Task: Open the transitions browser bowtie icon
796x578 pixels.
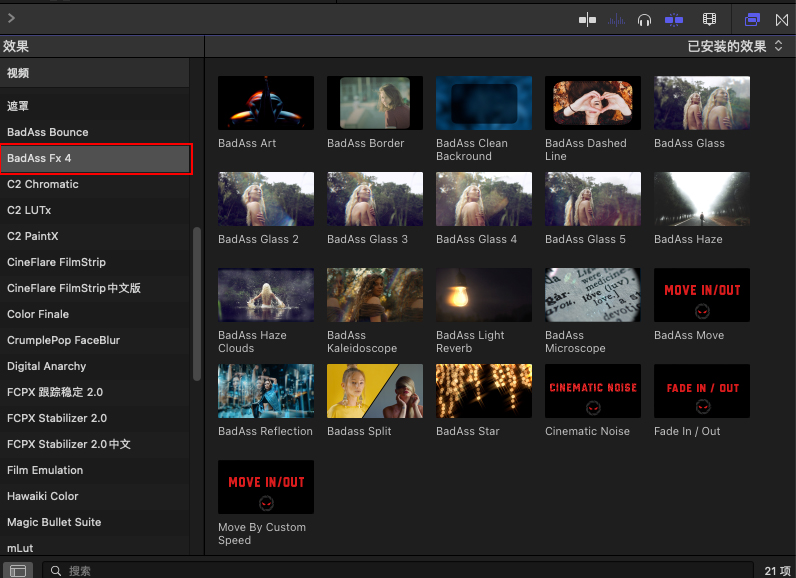Action: point(782,20)
